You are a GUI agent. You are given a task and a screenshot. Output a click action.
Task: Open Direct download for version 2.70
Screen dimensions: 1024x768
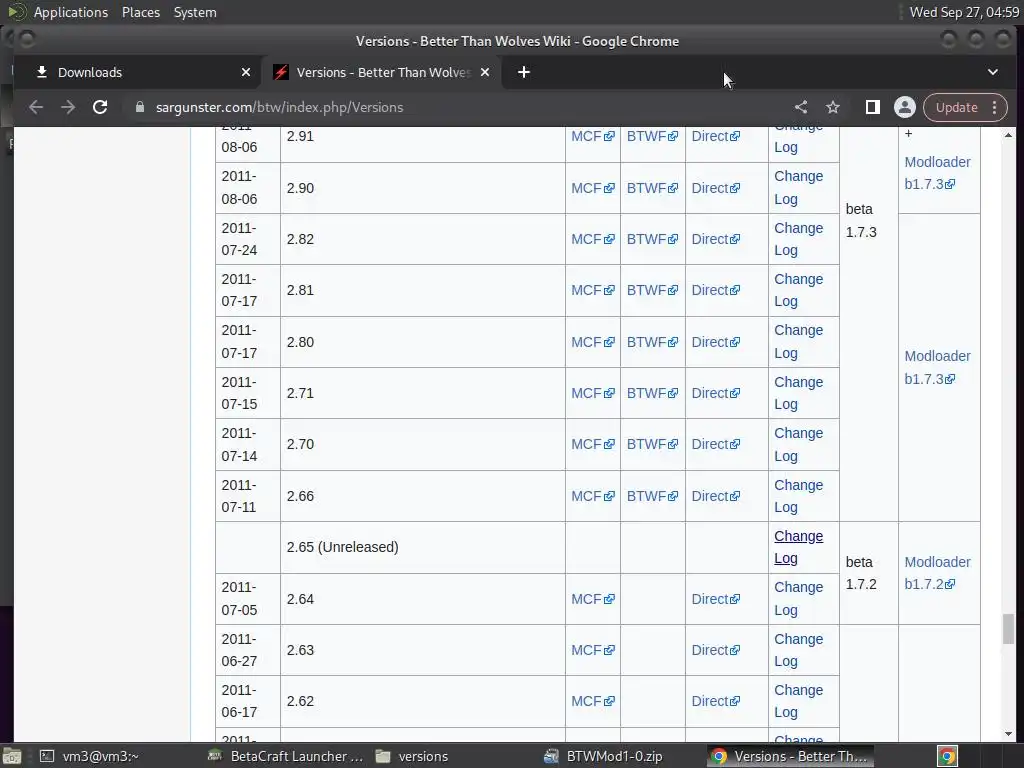click(715, 444)
